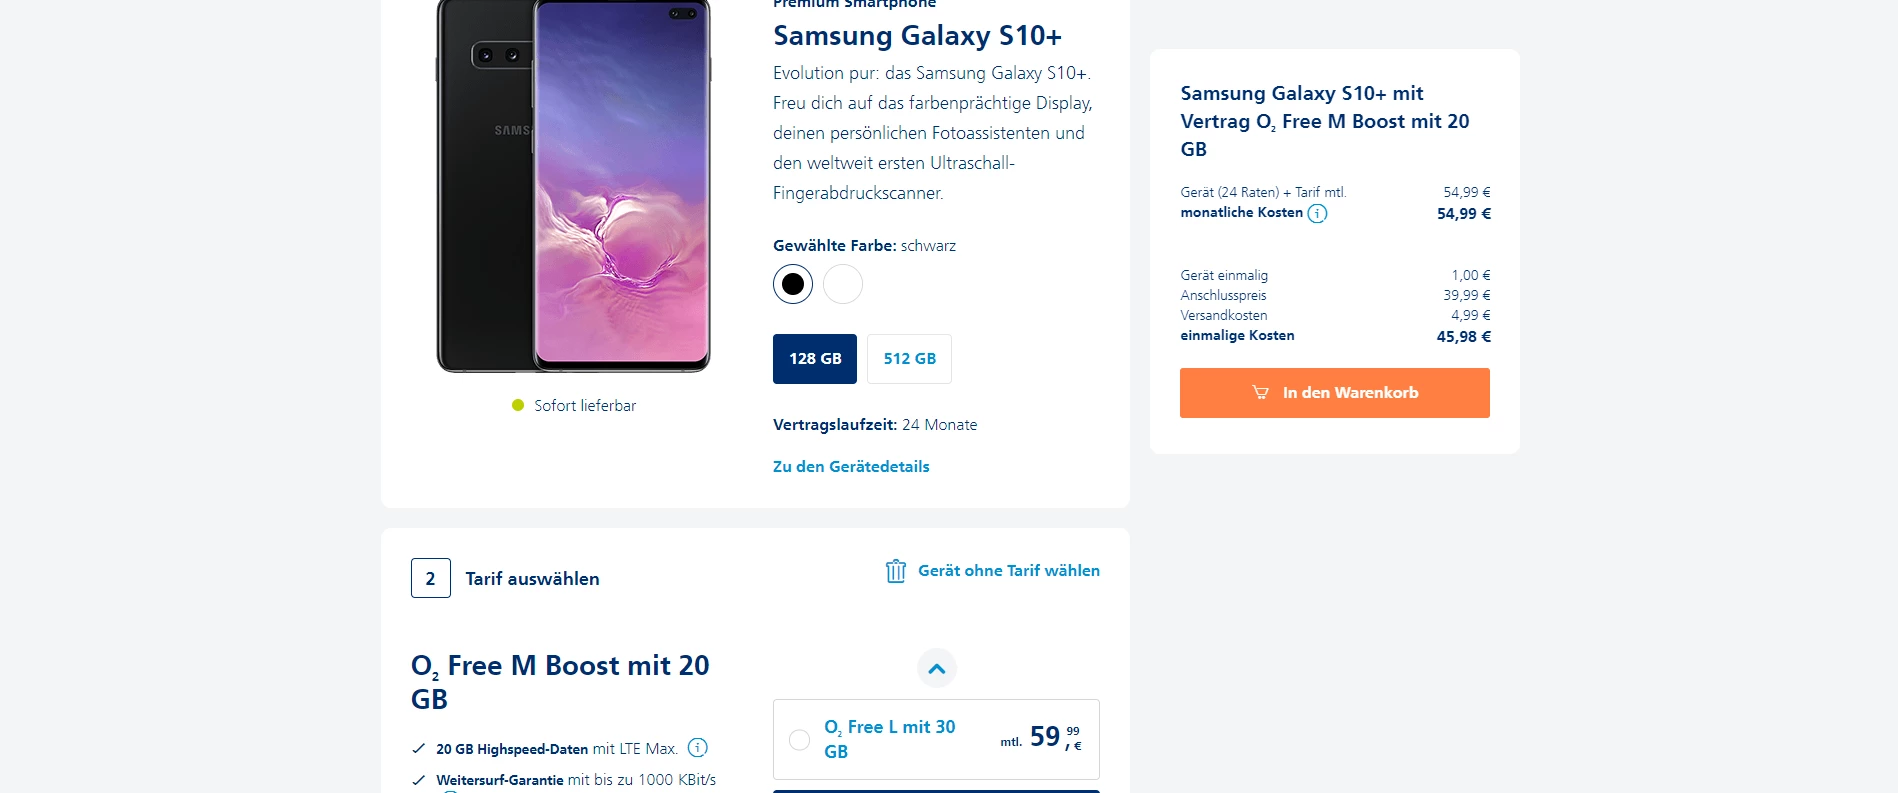Collapse tariff list with the up chevron
The height and width of the screenshot is (793, 1898).
(936, 669)
